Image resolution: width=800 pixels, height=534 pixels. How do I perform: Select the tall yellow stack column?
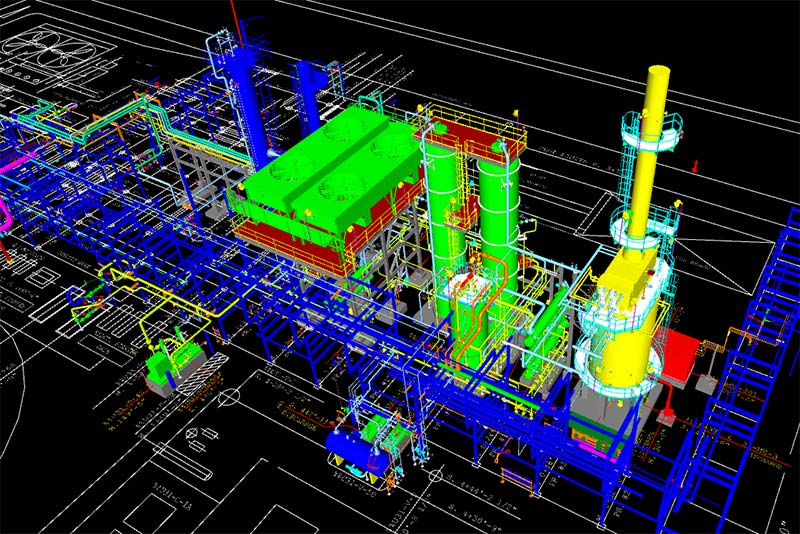pyautogui.click(x=648, y=158)
